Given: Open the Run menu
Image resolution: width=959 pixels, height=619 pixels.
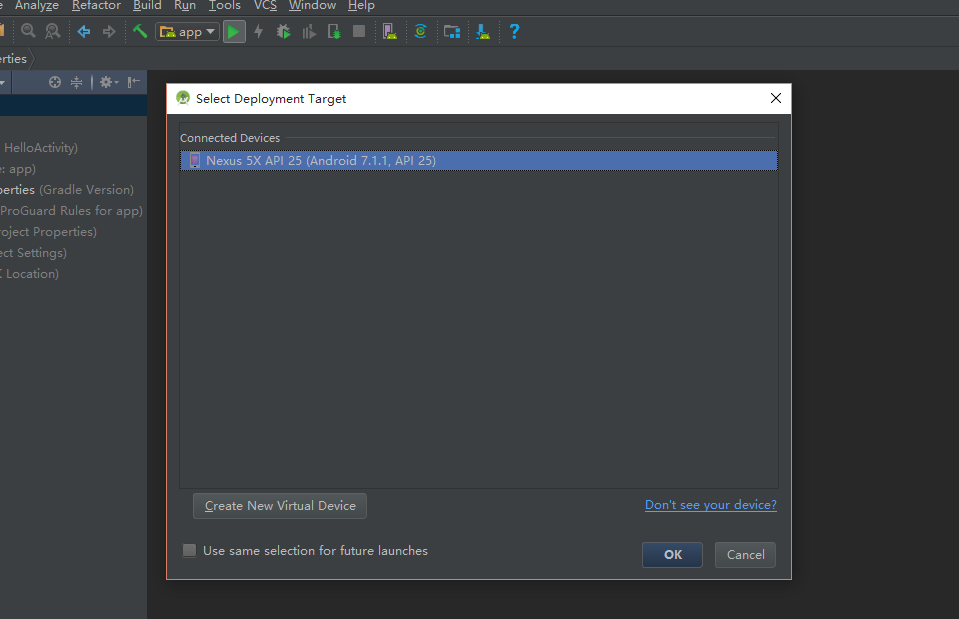Looking at the screenshot, I should tap(185, 6).
